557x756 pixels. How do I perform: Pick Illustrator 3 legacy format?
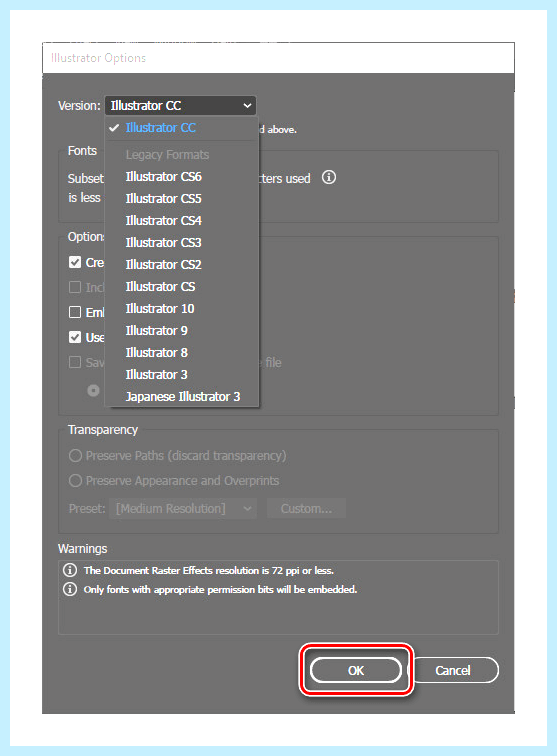pos(182,375)
